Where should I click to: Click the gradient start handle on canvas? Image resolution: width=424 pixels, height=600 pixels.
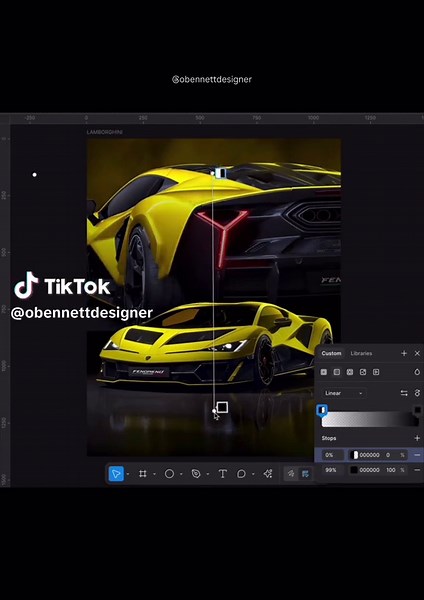[213, 173]
